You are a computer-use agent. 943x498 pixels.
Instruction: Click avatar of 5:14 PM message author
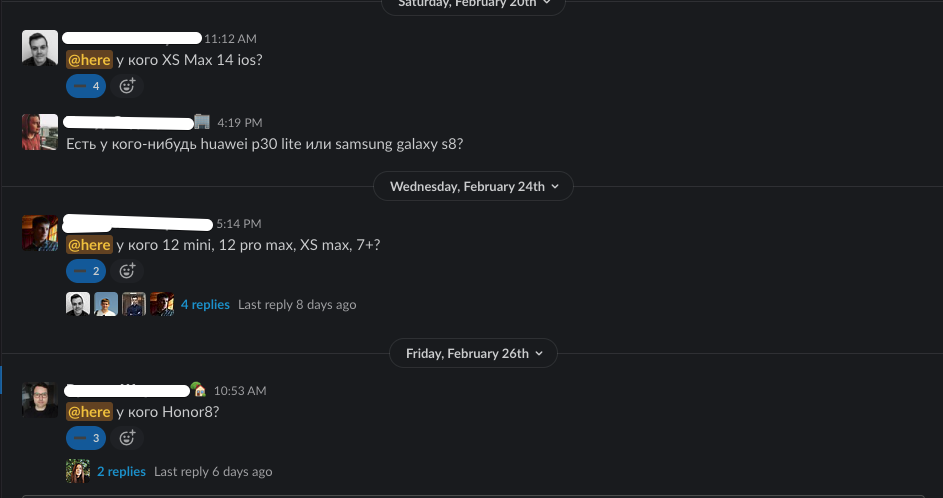pos(40,233)
